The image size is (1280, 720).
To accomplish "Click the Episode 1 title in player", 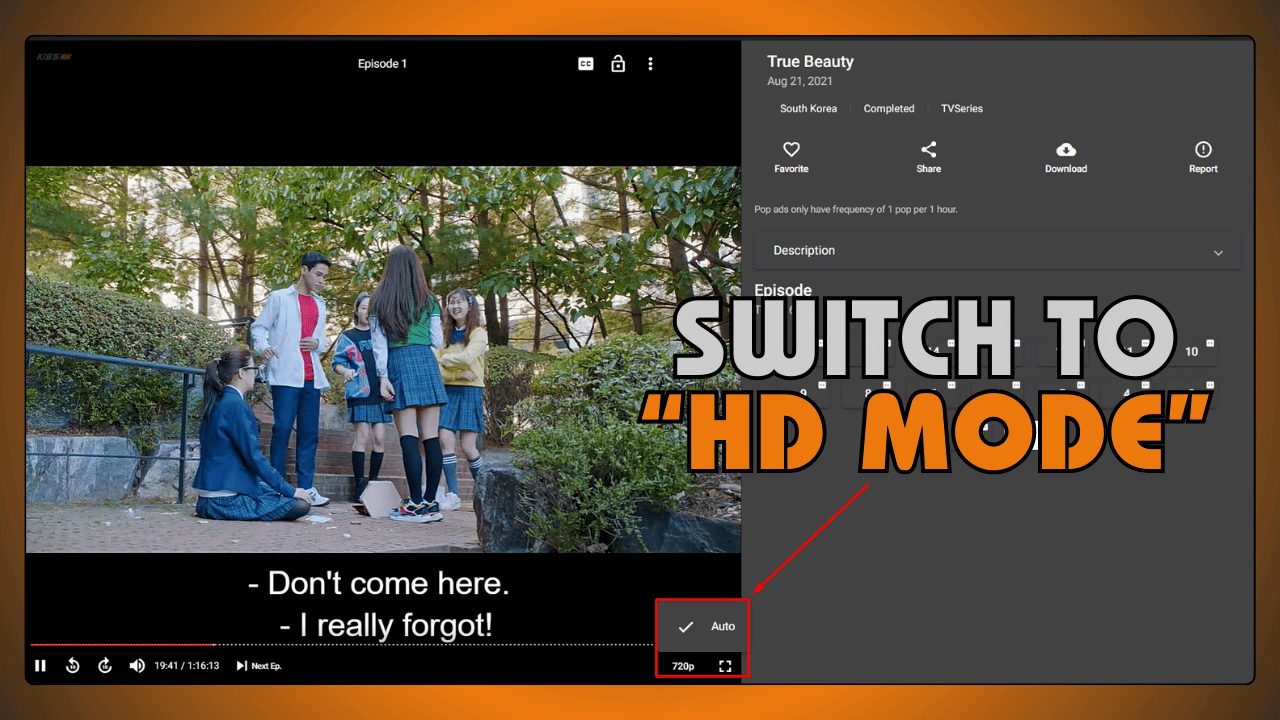I will [x=382, y=64].
